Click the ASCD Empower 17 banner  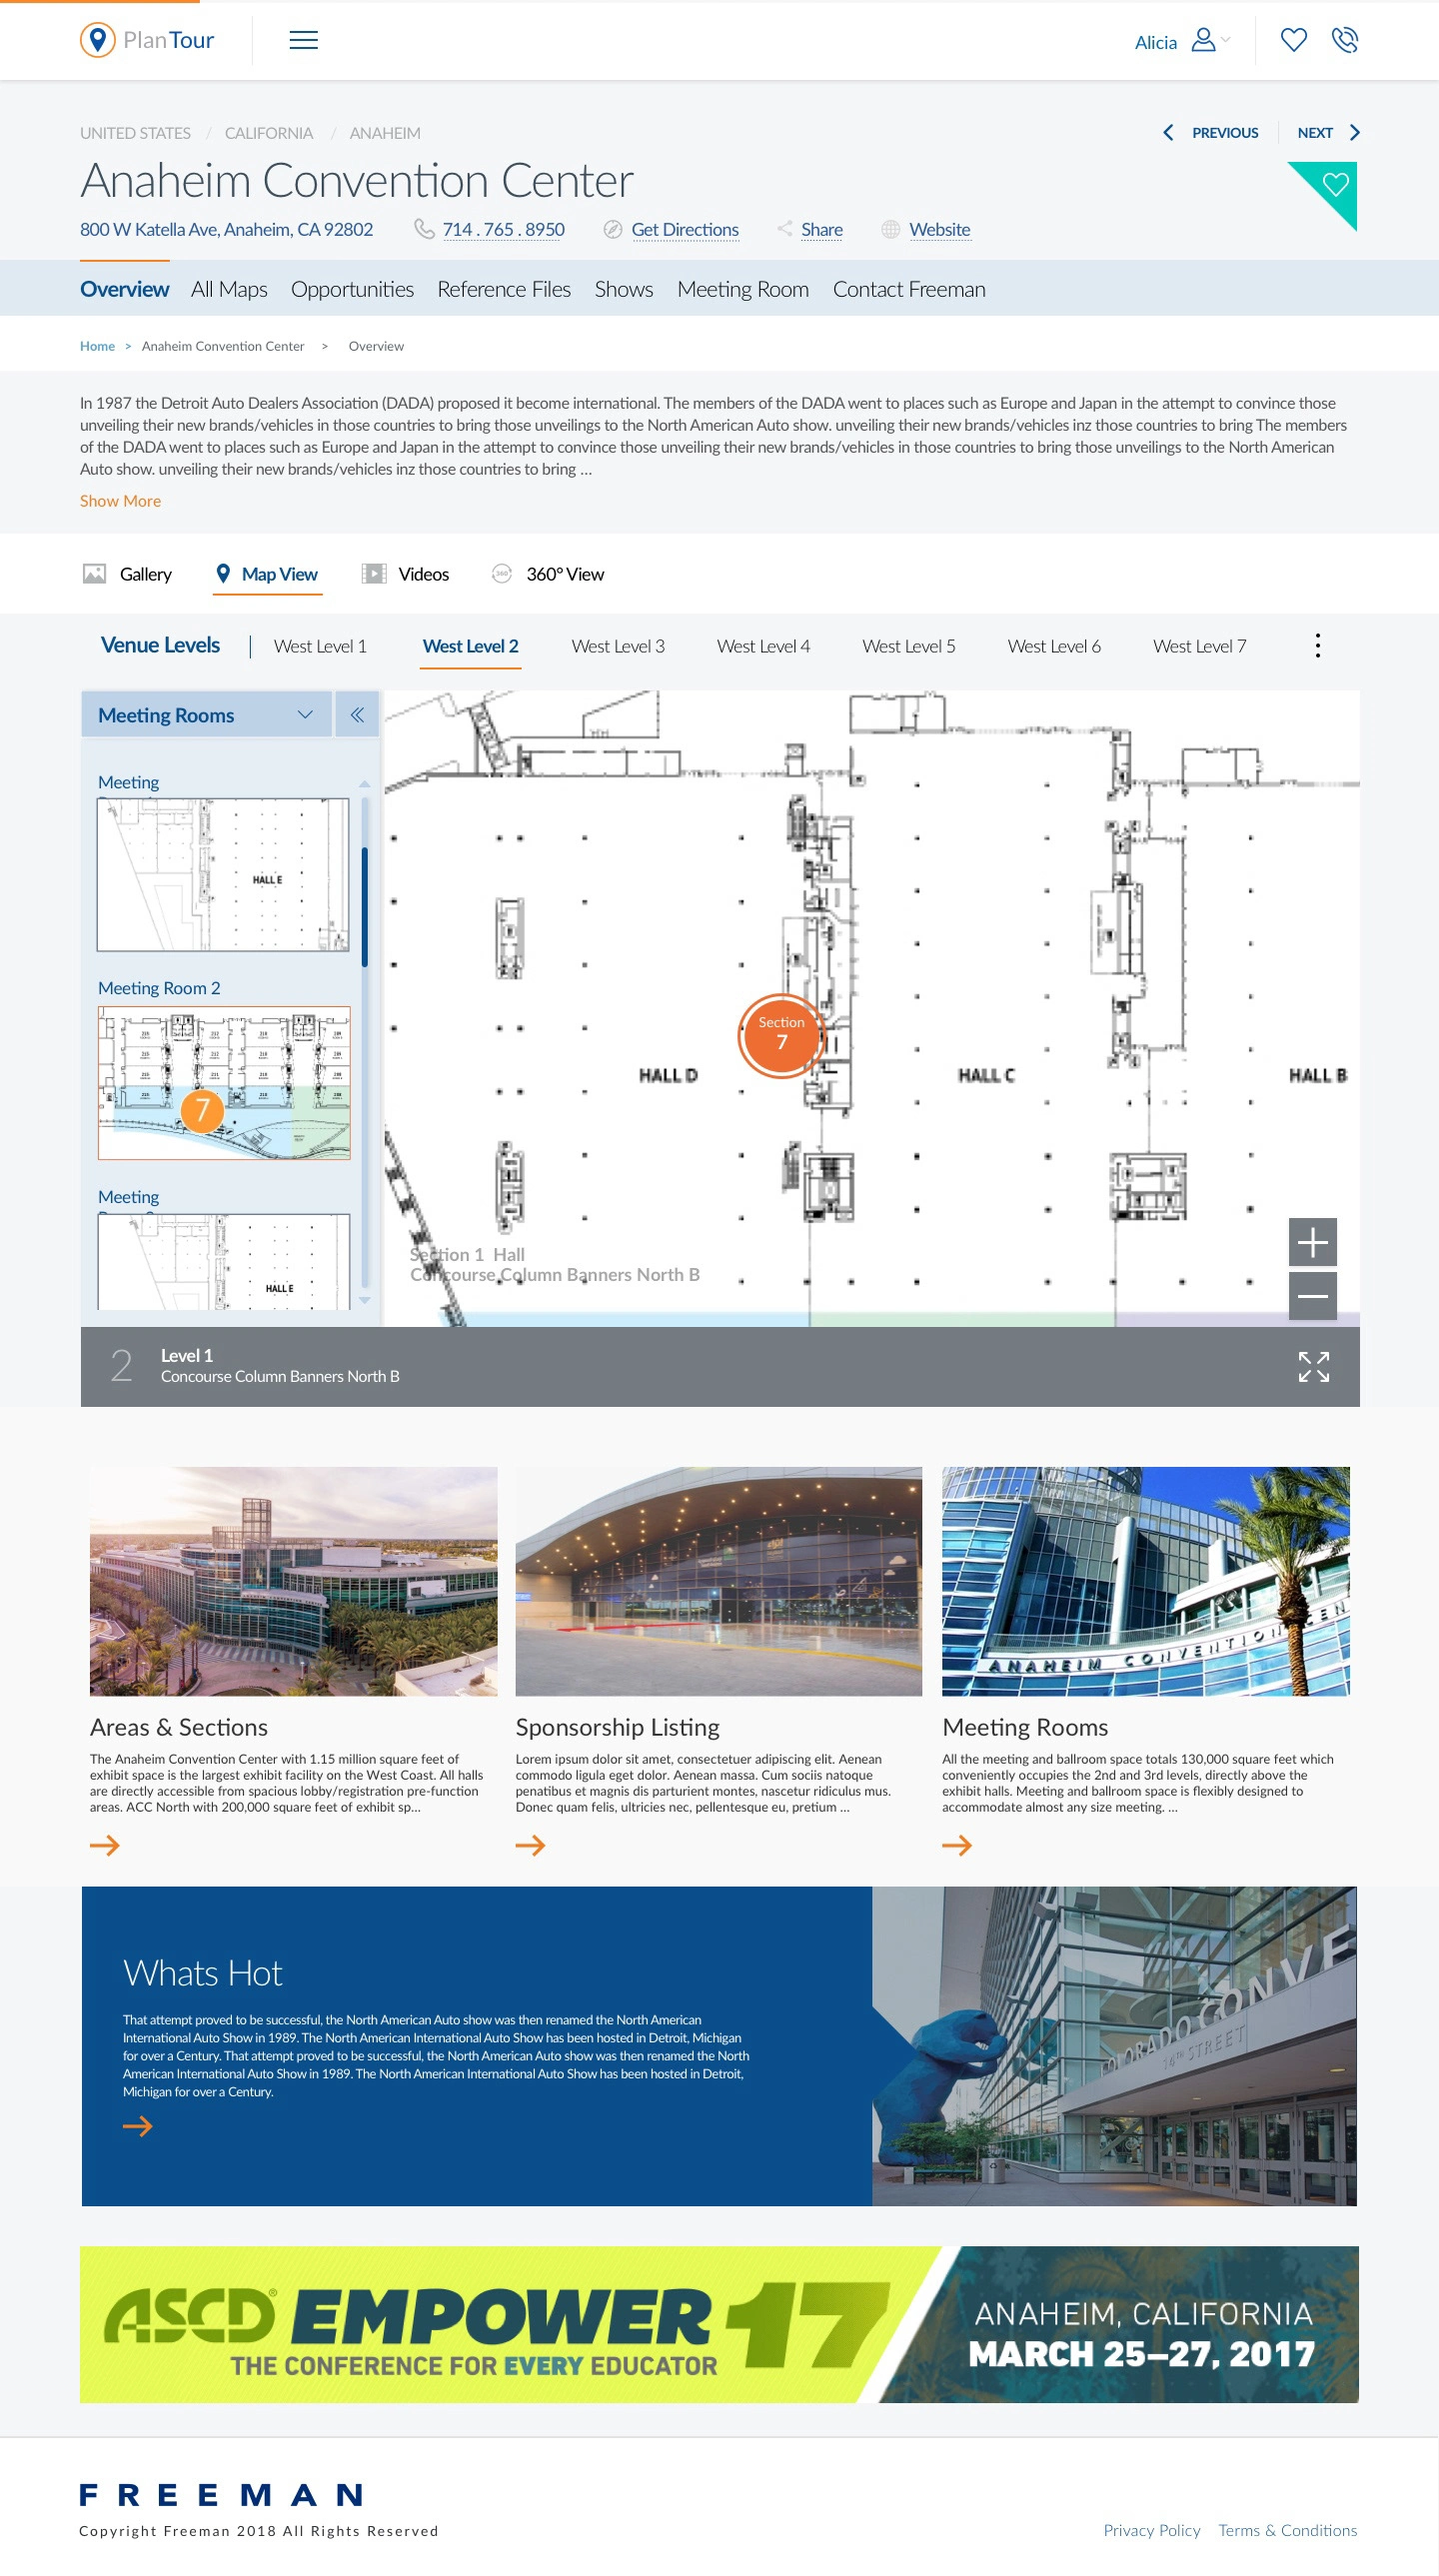[719, 2324]
